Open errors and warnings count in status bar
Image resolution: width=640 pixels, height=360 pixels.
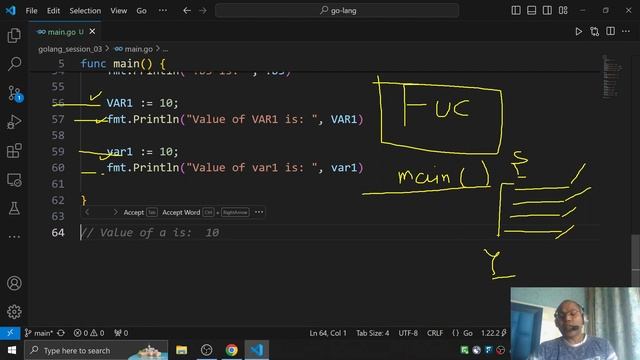89,333
